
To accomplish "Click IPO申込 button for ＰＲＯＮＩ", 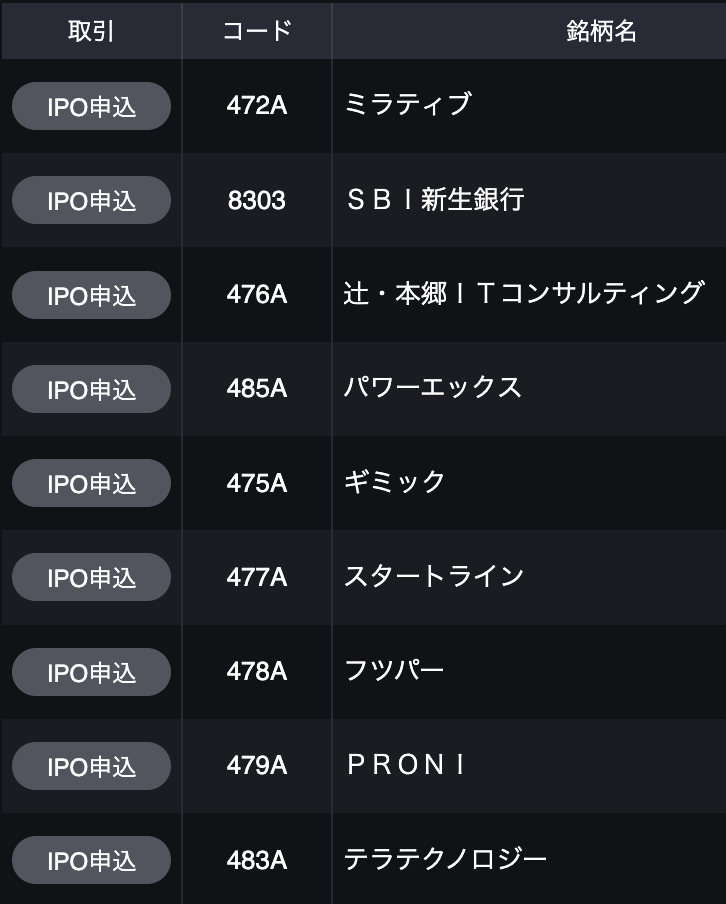I will pyautogui.click(x=91, y=766).
